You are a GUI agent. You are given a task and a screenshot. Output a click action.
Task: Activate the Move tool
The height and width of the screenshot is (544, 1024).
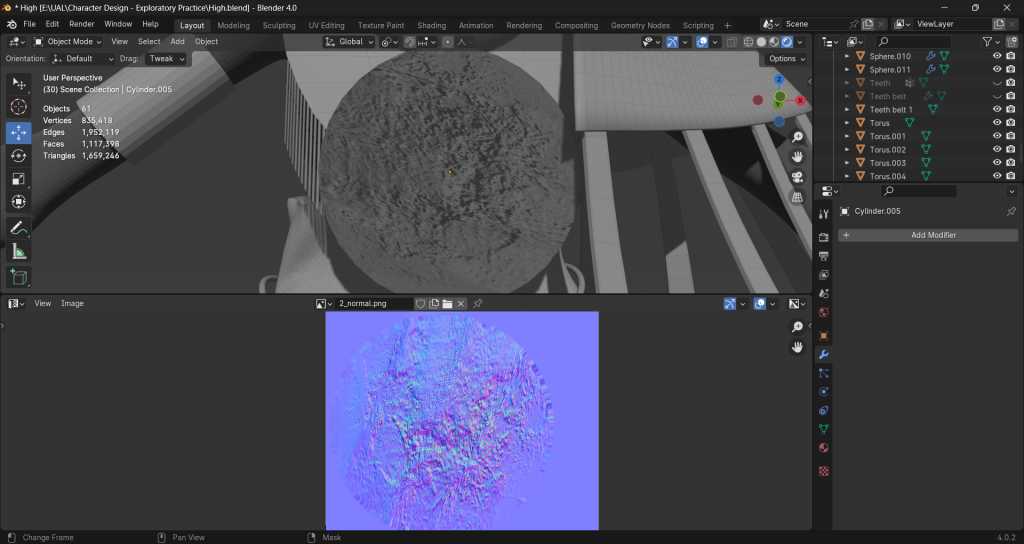pos(18,133)
